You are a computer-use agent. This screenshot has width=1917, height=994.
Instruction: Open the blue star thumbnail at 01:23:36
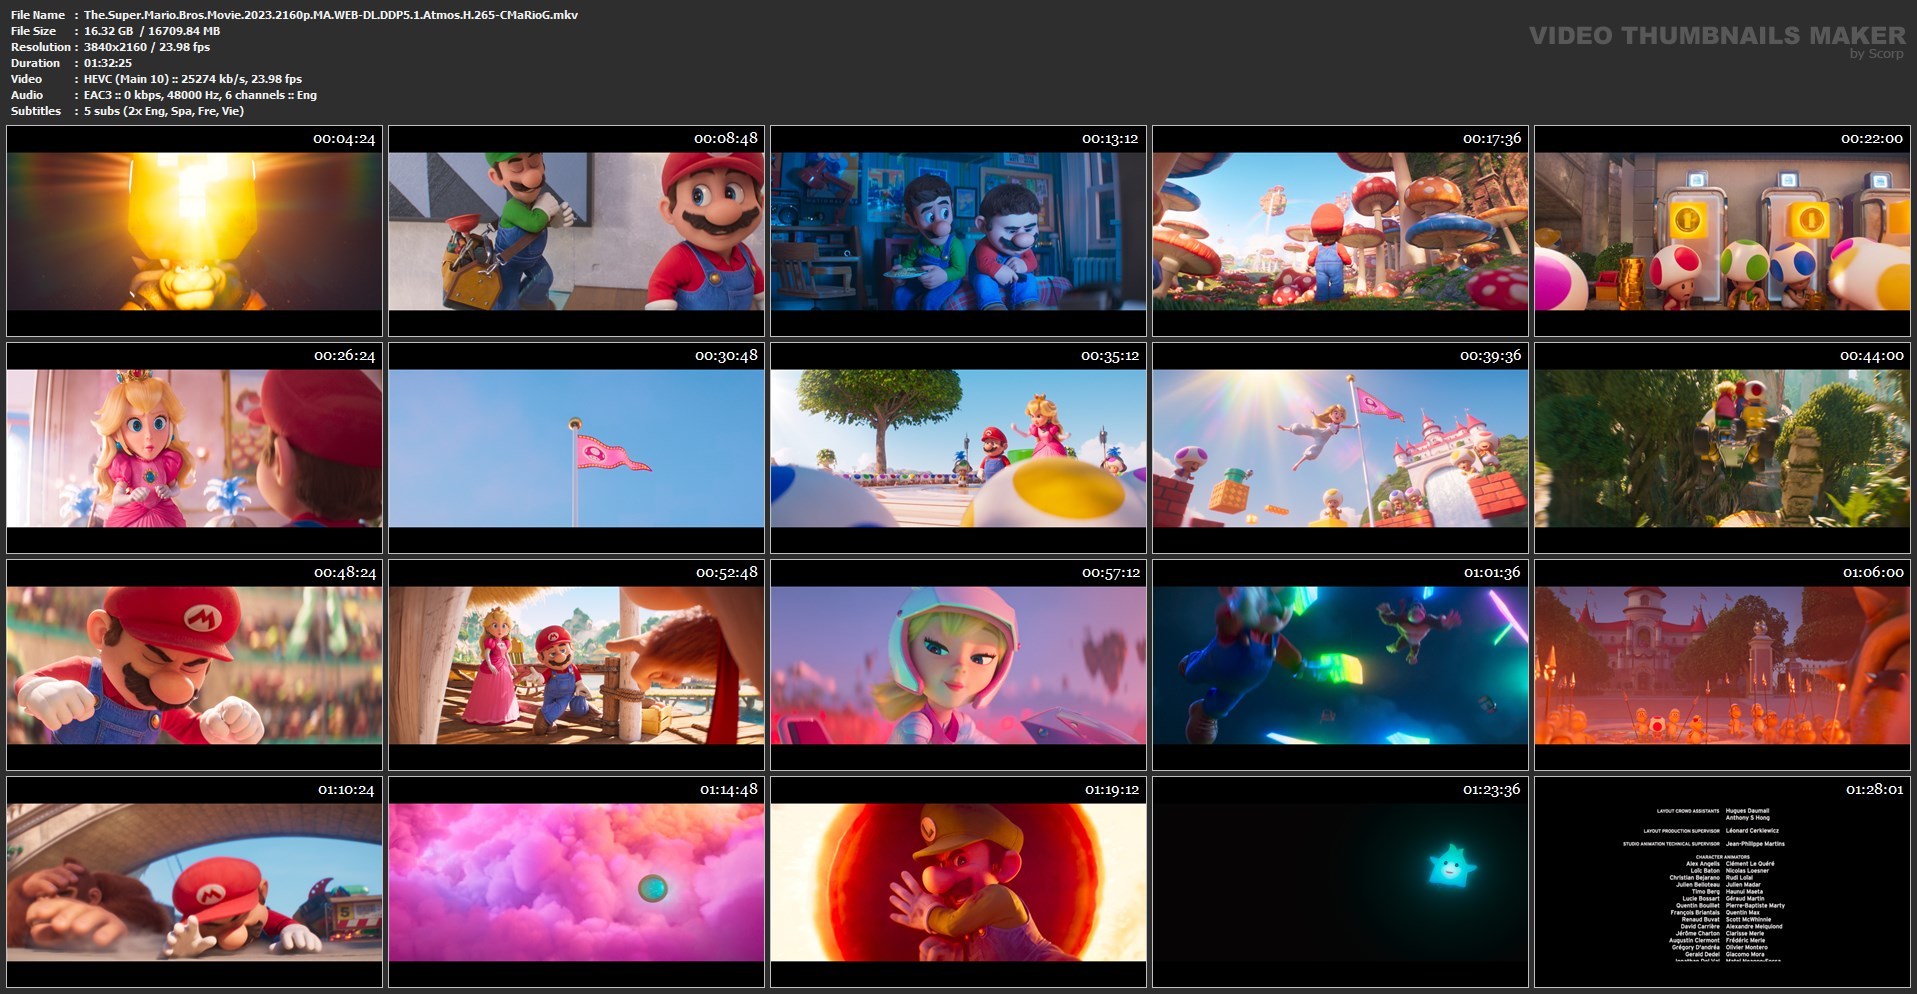(x=1340, y=882)
